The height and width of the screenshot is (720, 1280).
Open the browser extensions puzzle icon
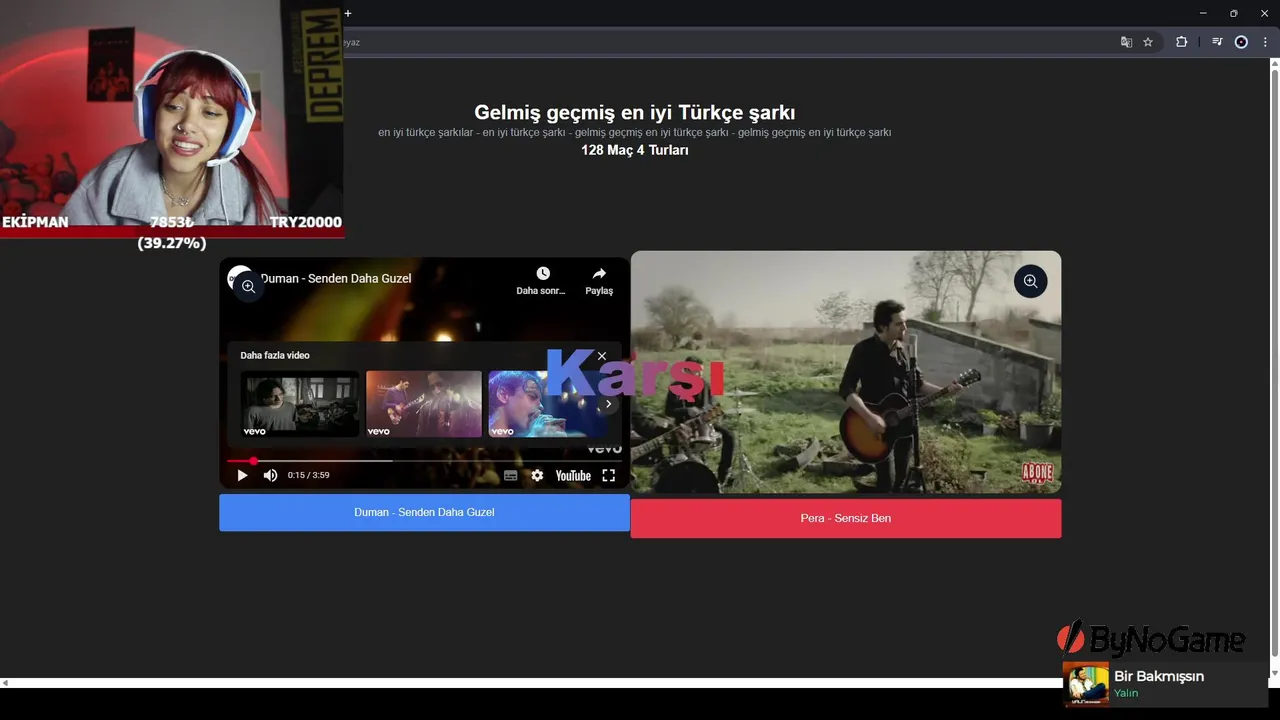coord(1181,42)
